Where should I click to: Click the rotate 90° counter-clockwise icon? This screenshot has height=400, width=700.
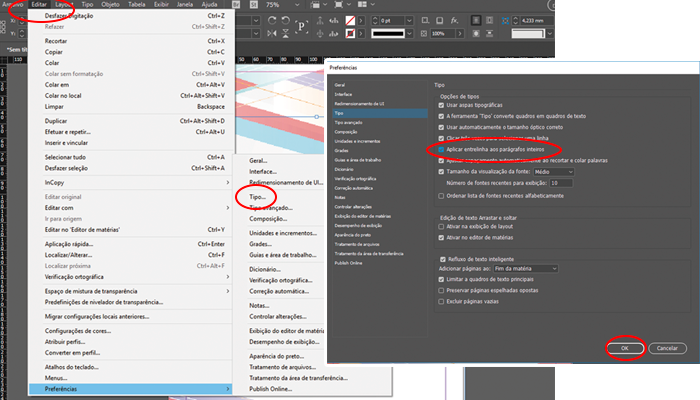[286, 21]
